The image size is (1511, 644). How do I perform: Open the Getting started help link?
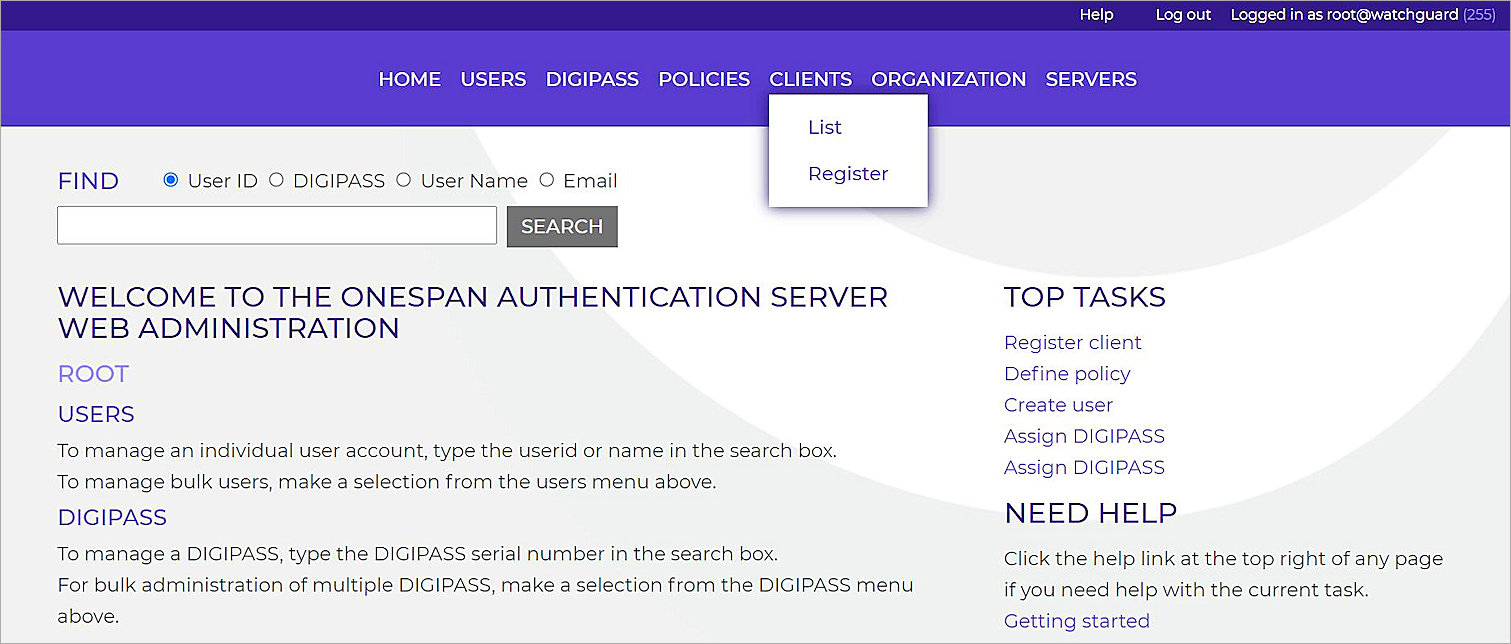pyautogui.click(x=1077, y=620)
